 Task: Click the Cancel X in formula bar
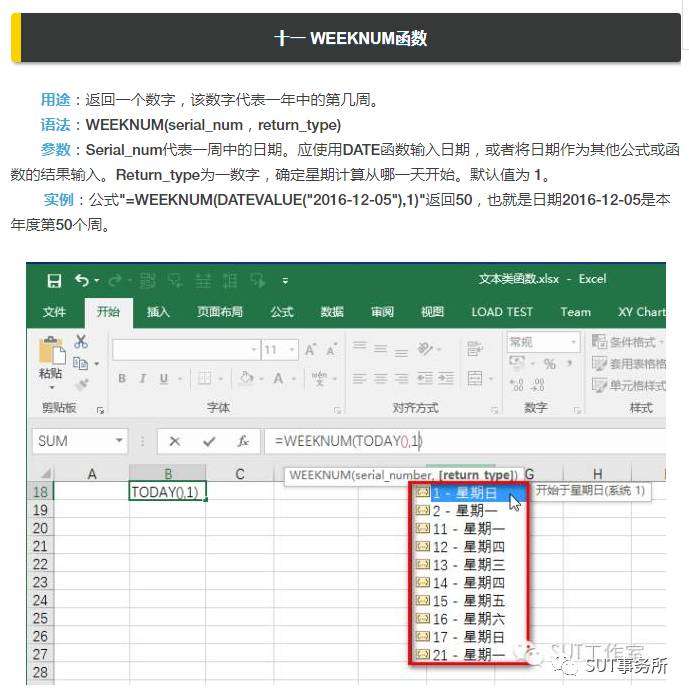175,441
